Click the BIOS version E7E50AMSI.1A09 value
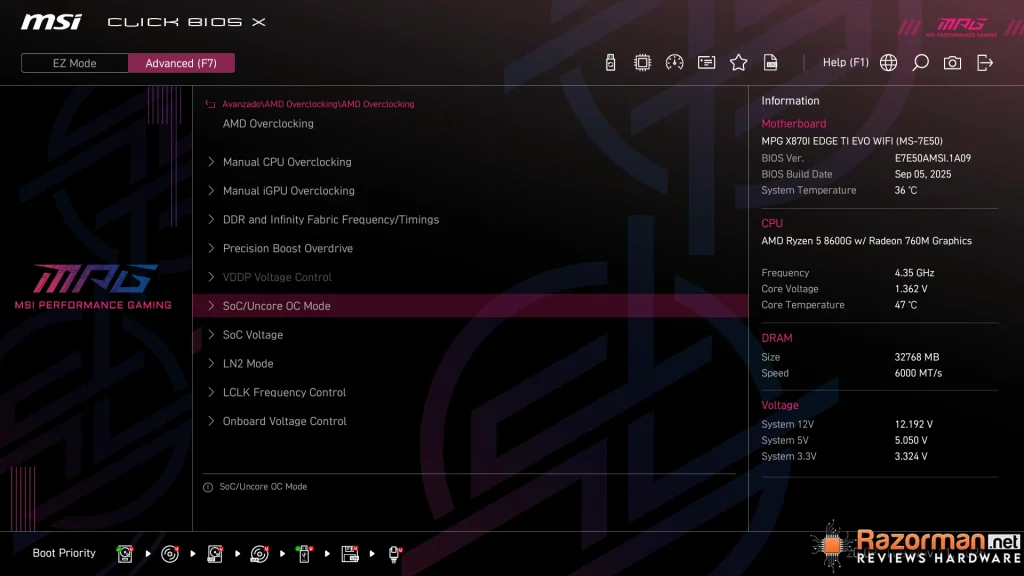The image size is (1024, 576). click(x=933, y=158)
